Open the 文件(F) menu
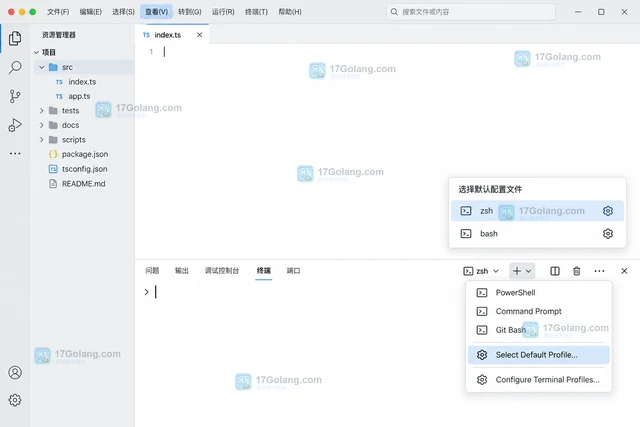Screen dimensions: 640x427 58,12
